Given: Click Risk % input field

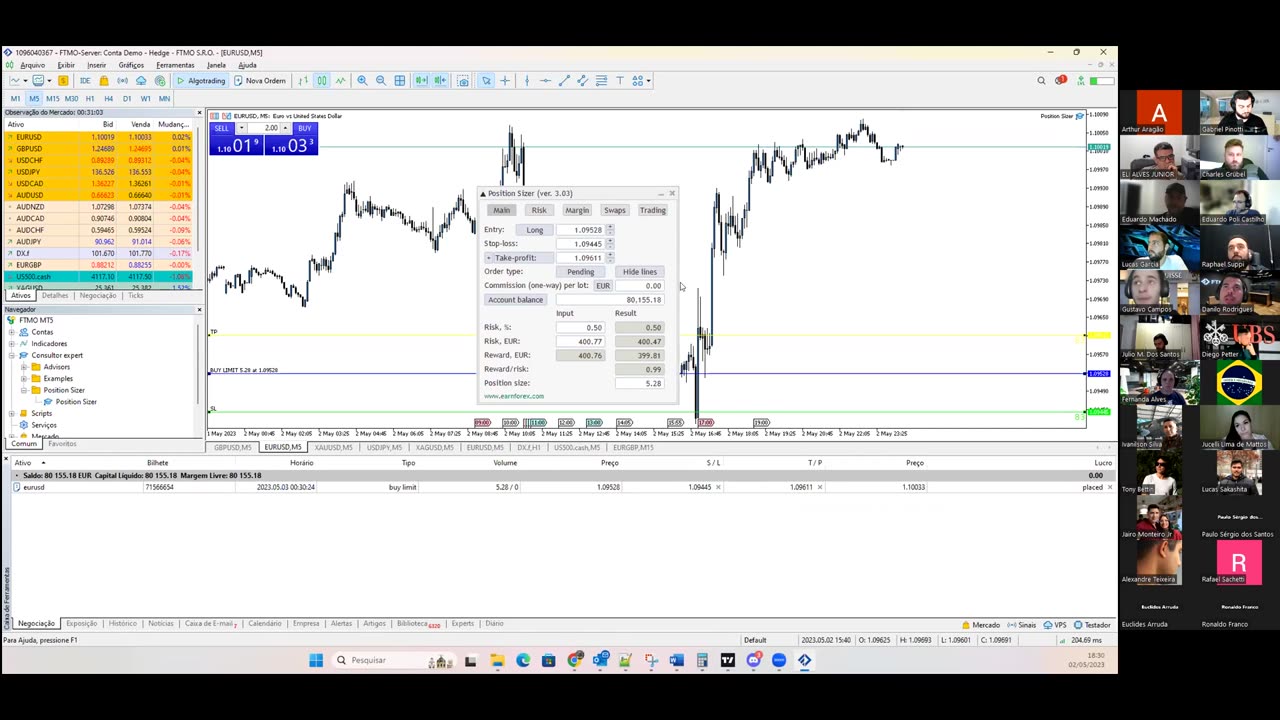Looking at the screenshot, I should pyautogui.click(x=582, y=327).
